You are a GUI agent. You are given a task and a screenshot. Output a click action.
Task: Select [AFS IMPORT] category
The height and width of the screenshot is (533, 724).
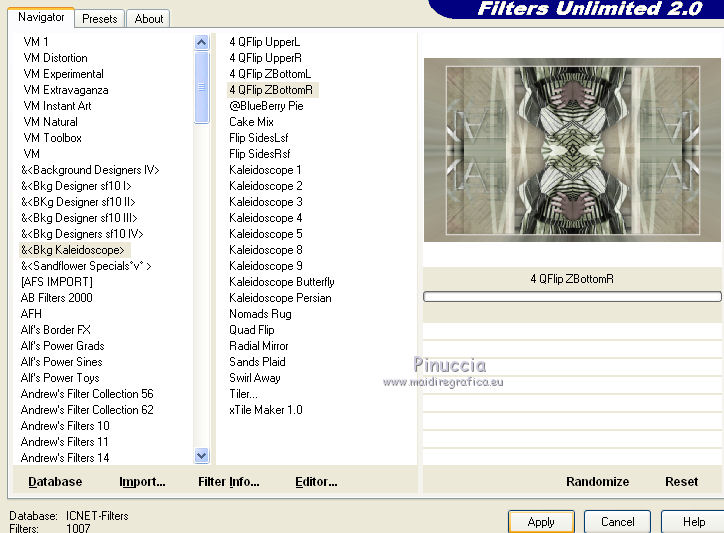tap(56, 282)
